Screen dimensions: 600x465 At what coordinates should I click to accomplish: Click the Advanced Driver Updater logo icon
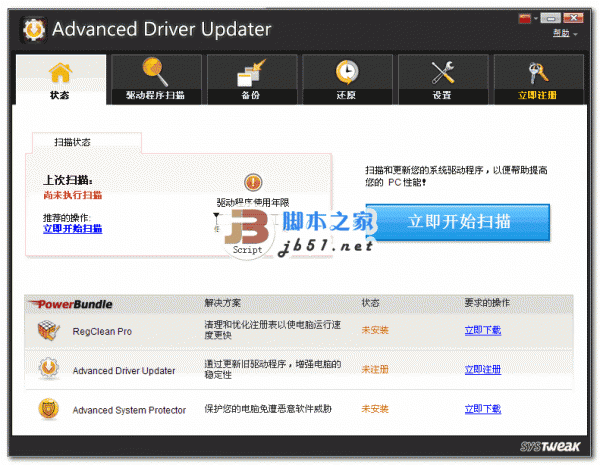click(x=34, y=29)
